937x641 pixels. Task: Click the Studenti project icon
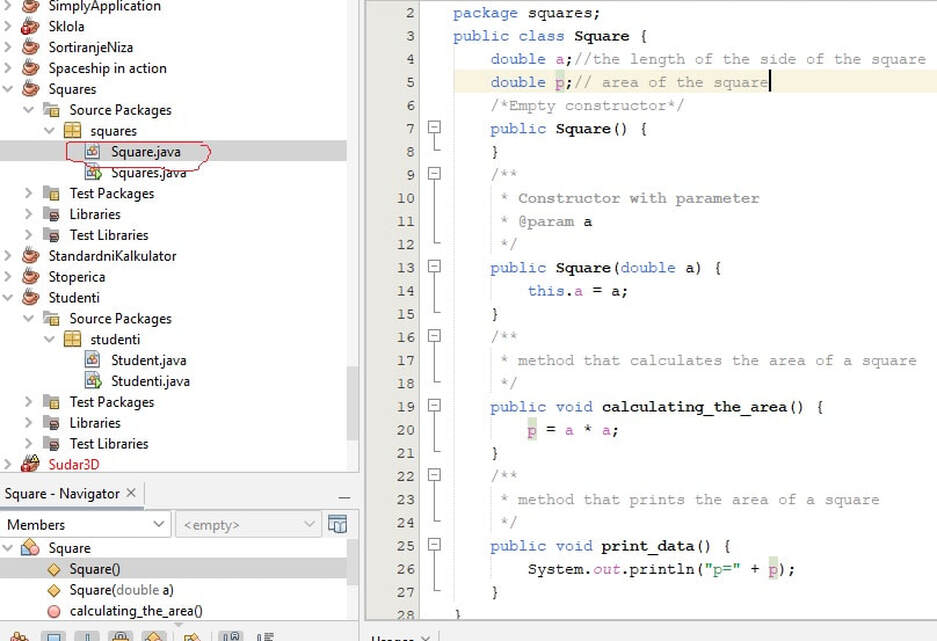30,298
